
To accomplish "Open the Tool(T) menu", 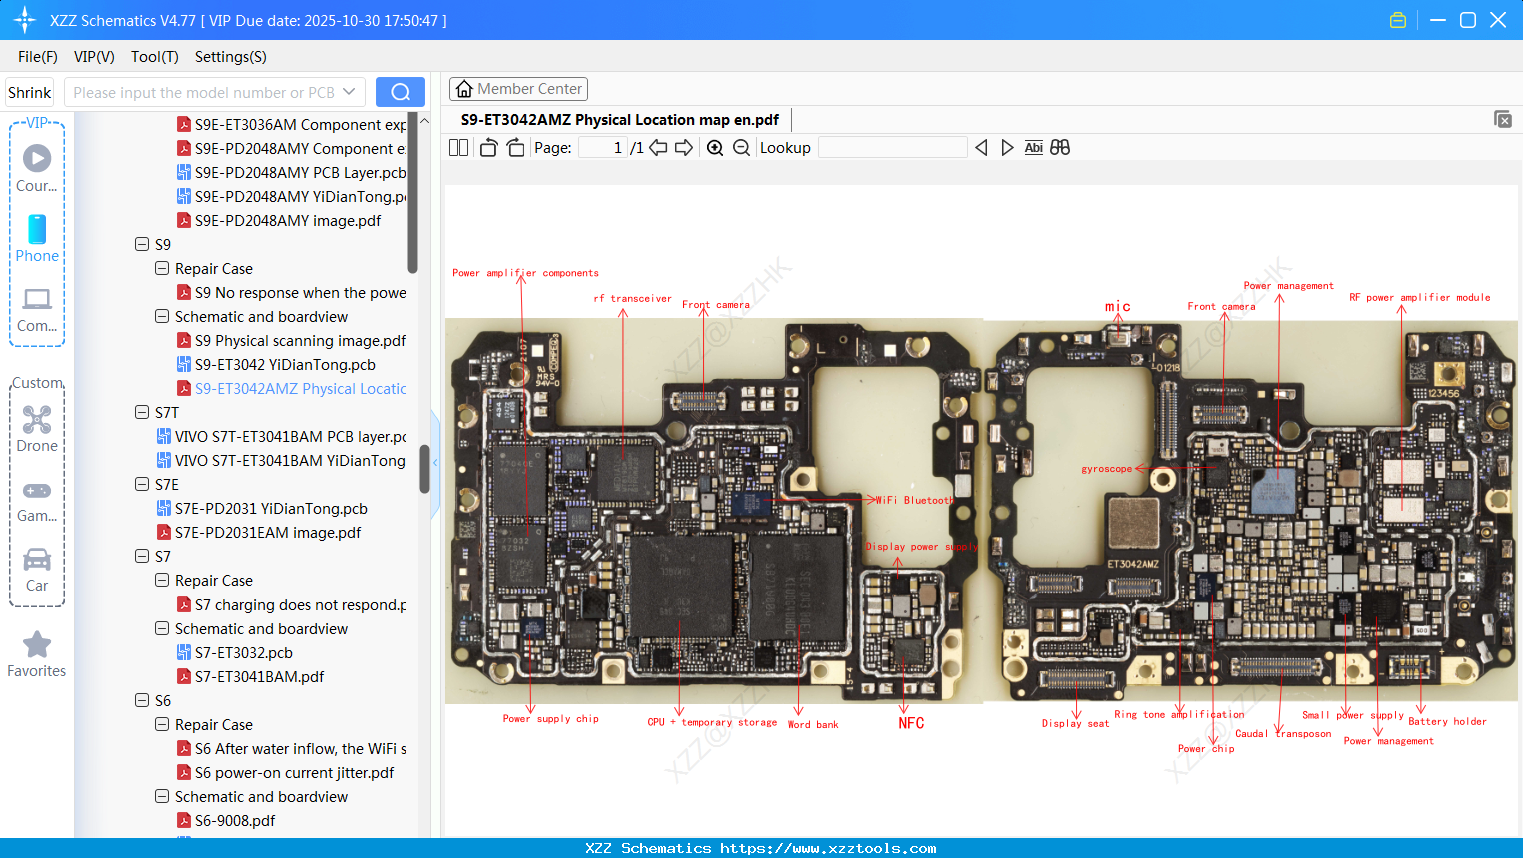I will click(x=154, y=57).
